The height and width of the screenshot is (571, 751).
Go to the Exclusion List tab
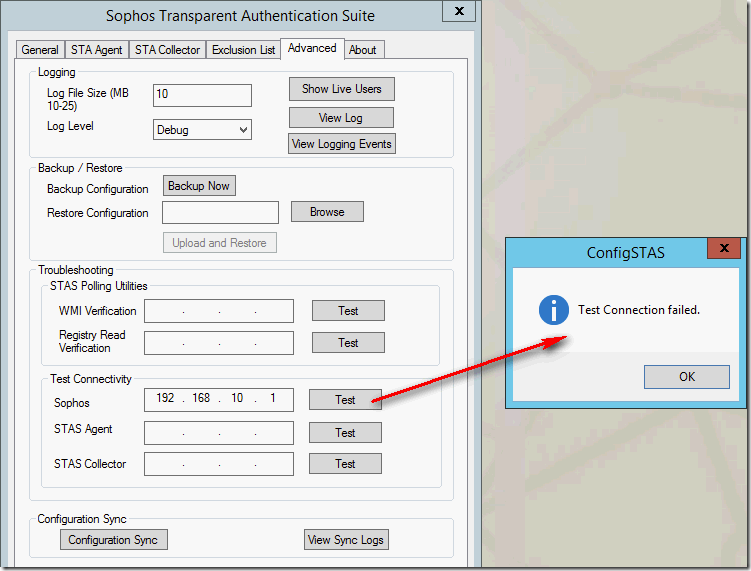[x=243, y=50]
